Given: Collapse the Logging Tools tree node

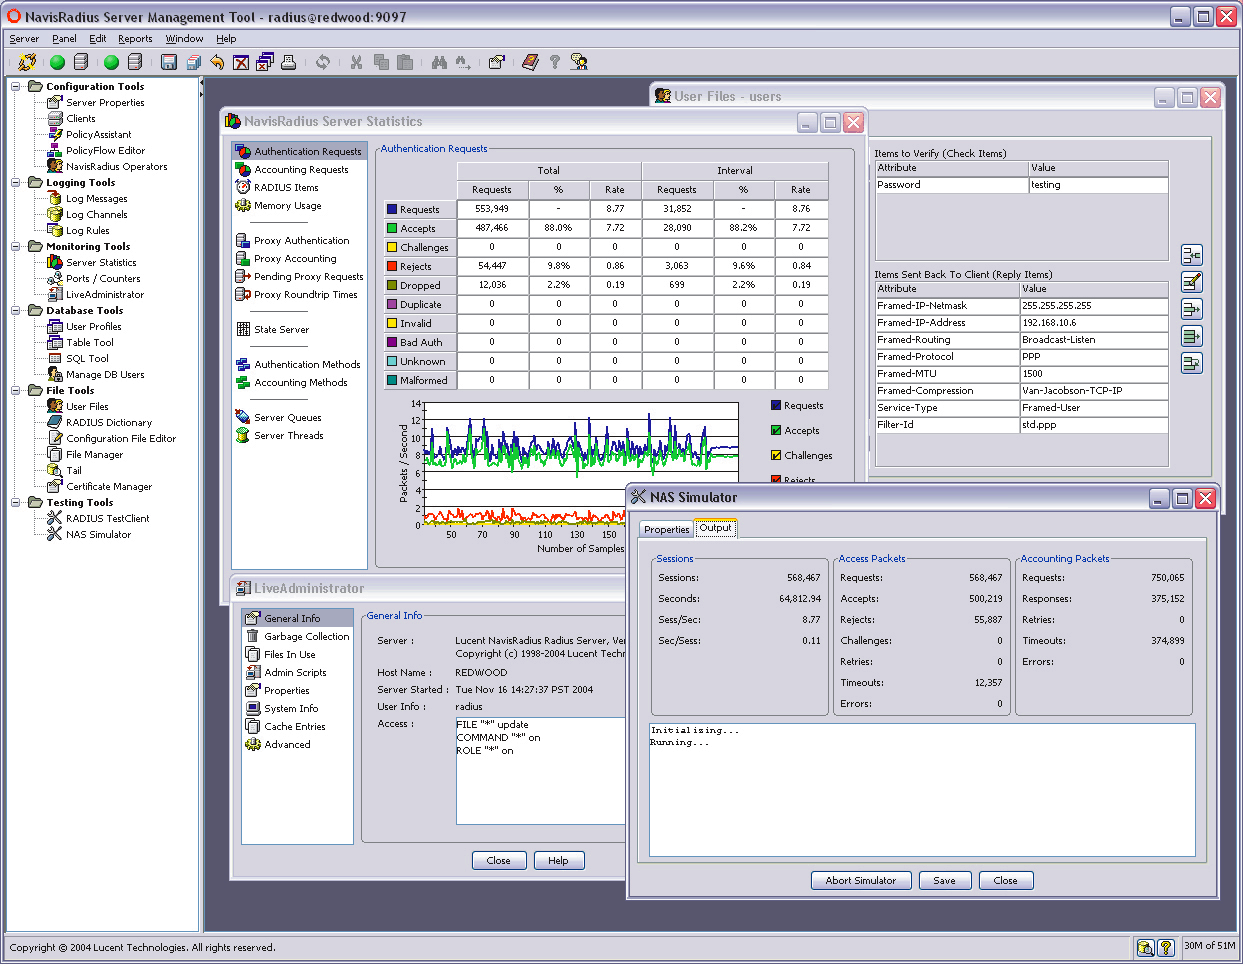Looking at the screenshot, I should tap(16, 183).
